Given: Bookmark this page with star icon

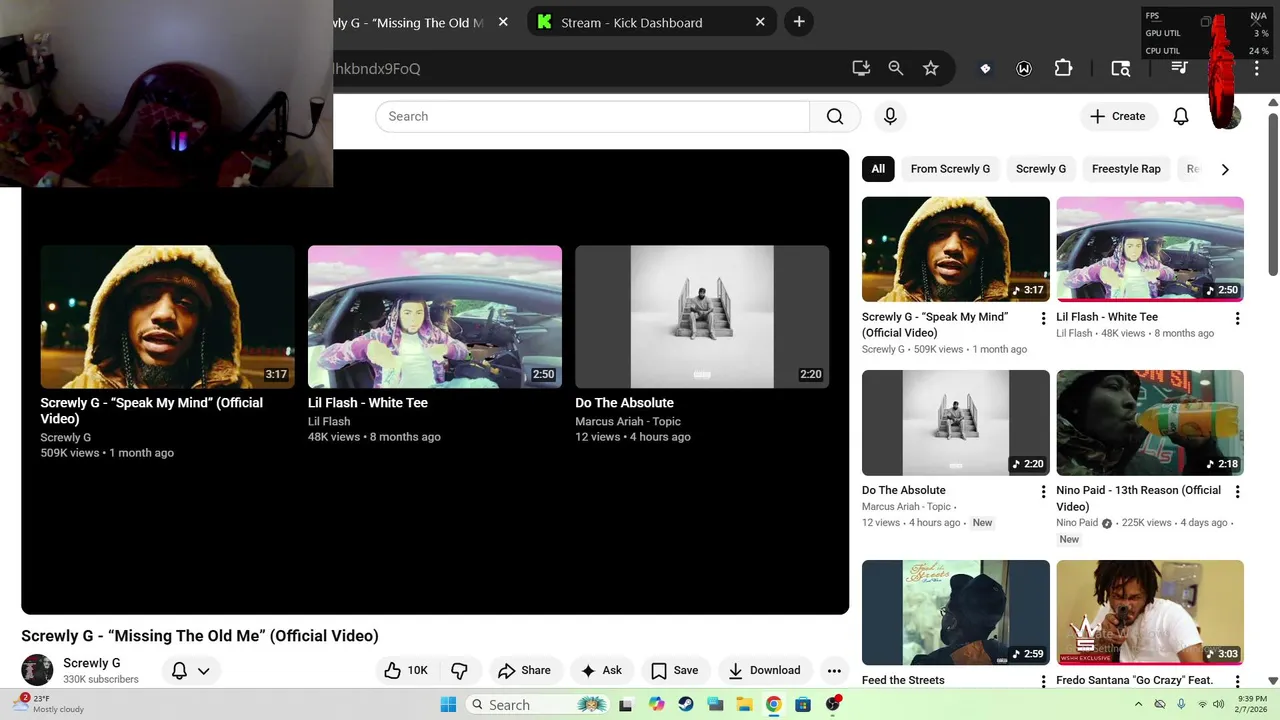Looking at the screenshot, I should coord(931,68).
